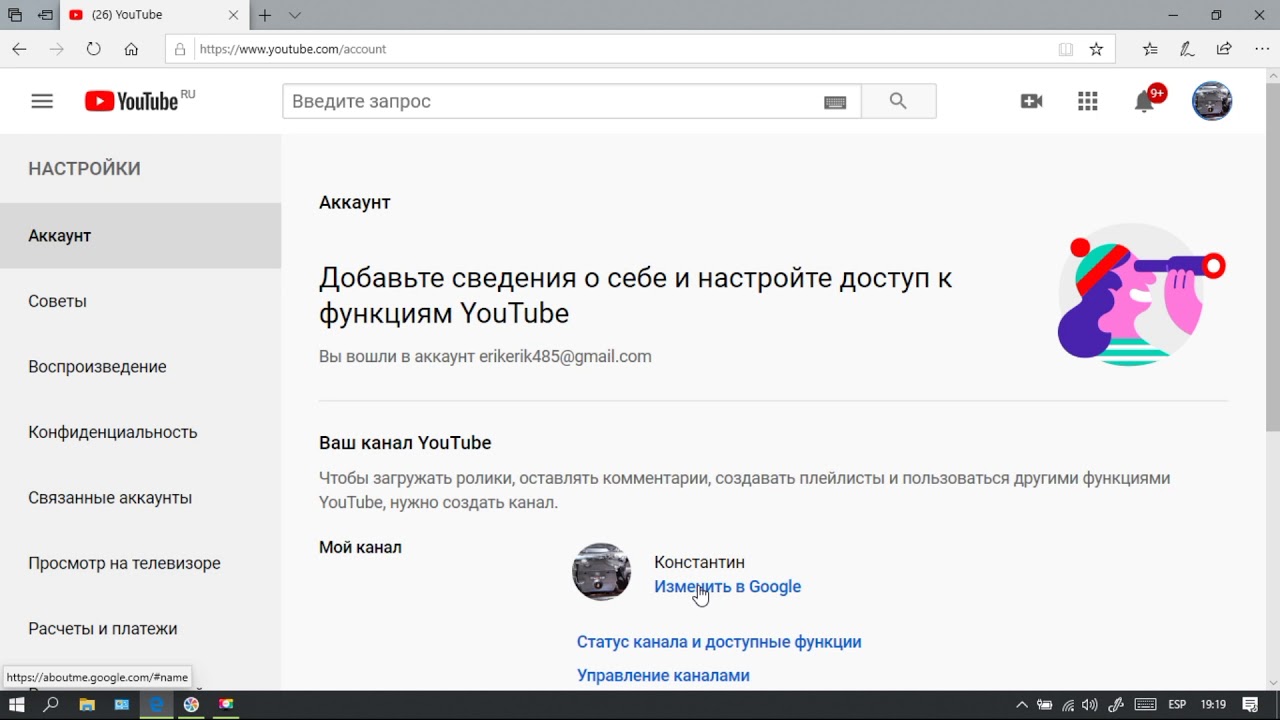Show site info via lock icon
The width and height of the screenshot is (1280, 720).
point(180,49)
